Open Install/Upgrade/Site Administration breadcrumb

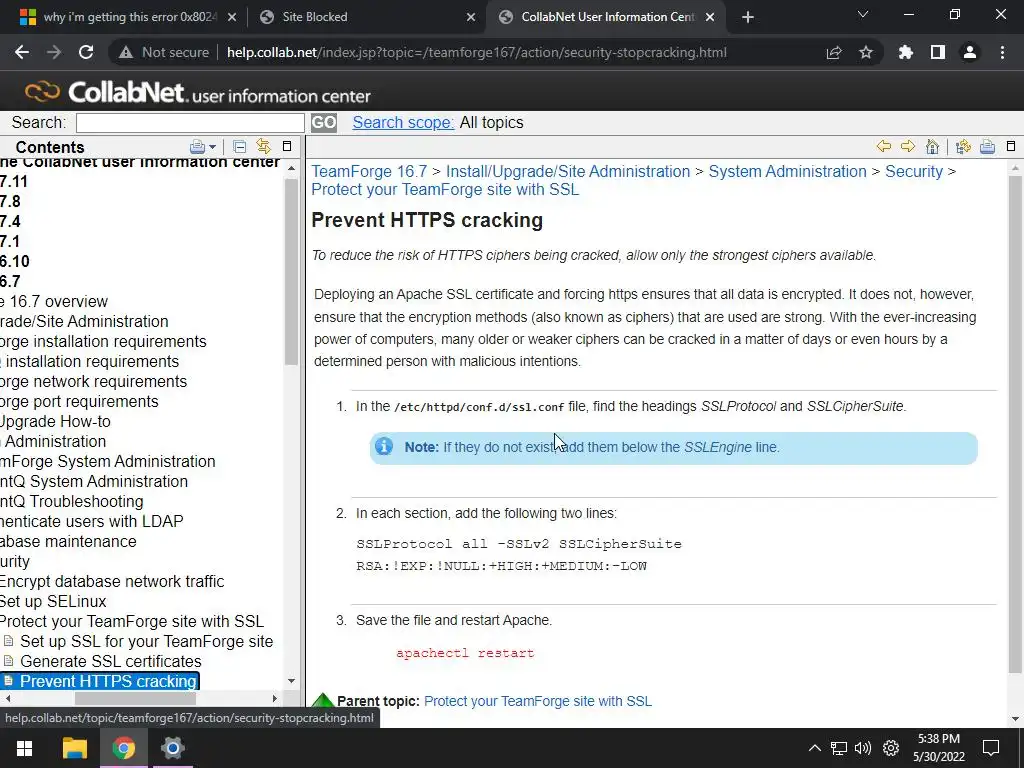(568, 172)
